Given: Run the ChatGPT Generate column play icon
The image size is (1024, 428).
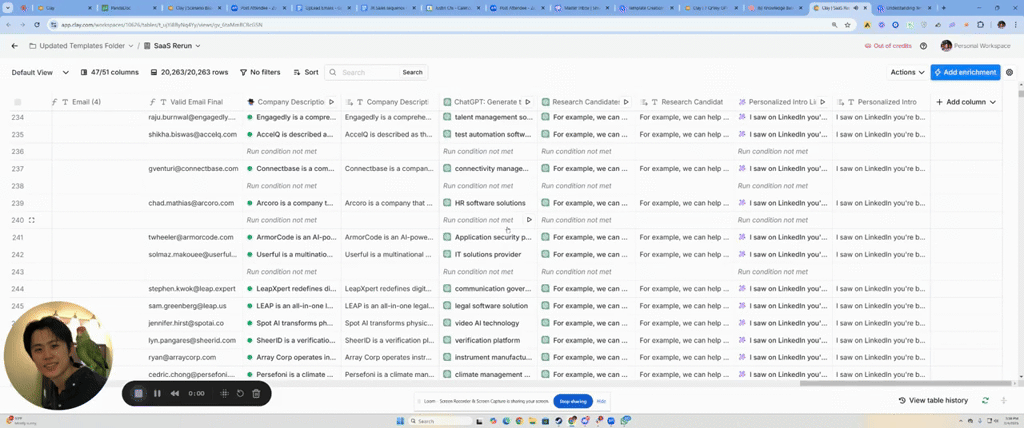Looking at the screenshot, I should pyautogui.click(x=528, y=102).
